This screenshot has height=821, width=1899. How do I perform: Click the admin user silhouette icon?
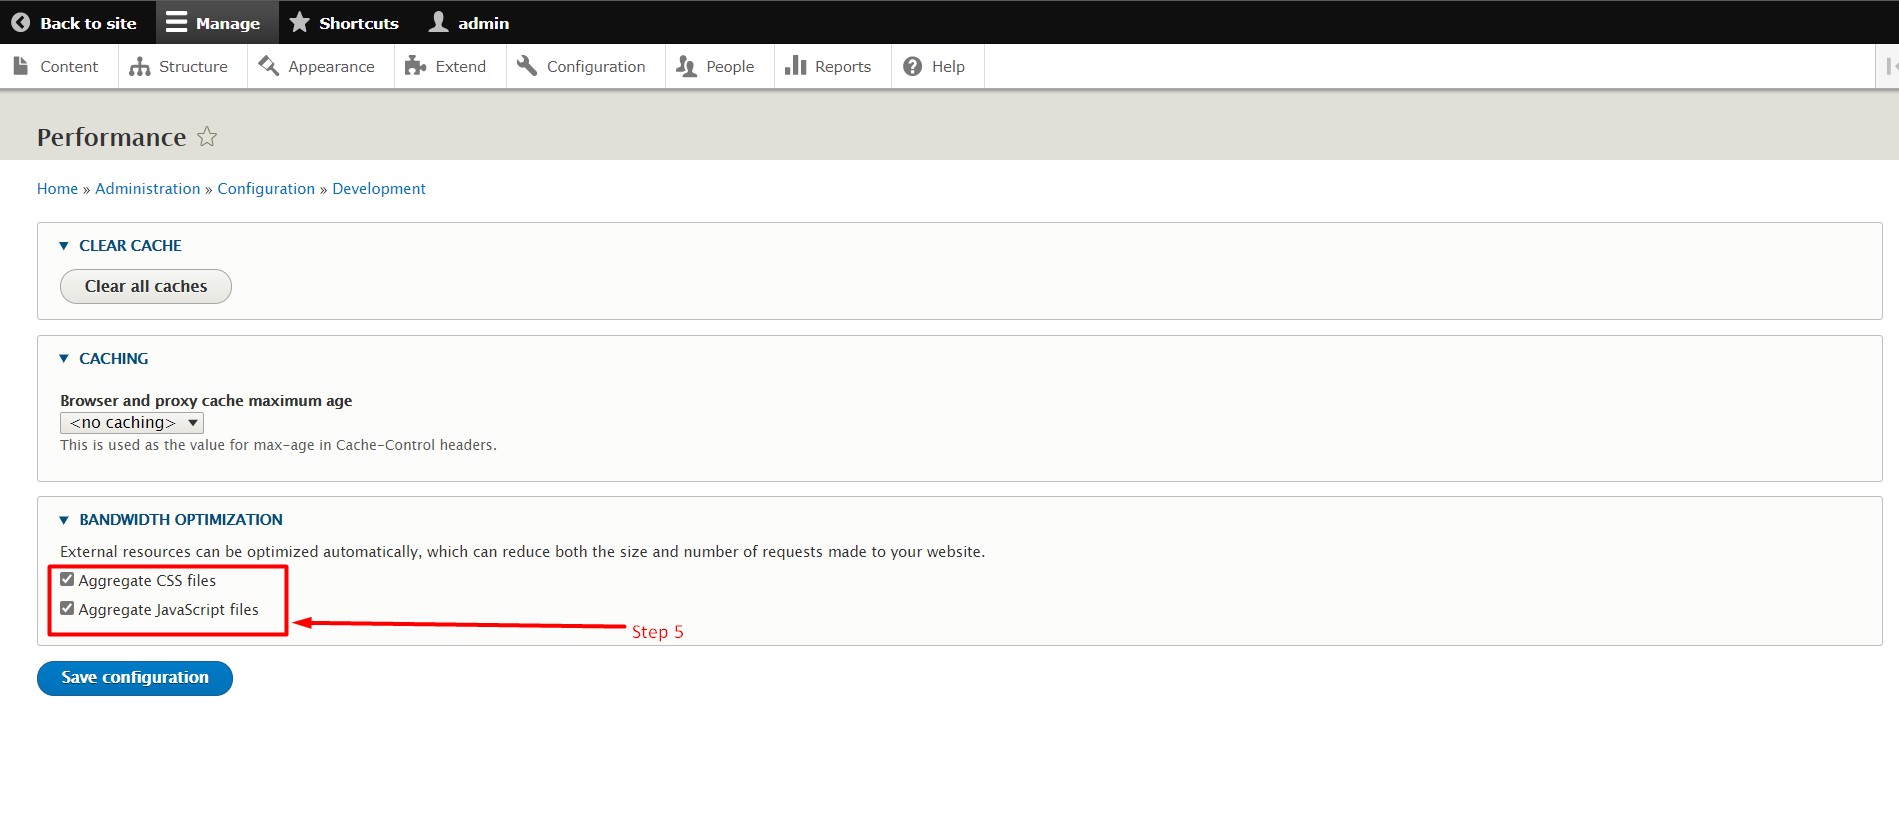coord(438,22)
